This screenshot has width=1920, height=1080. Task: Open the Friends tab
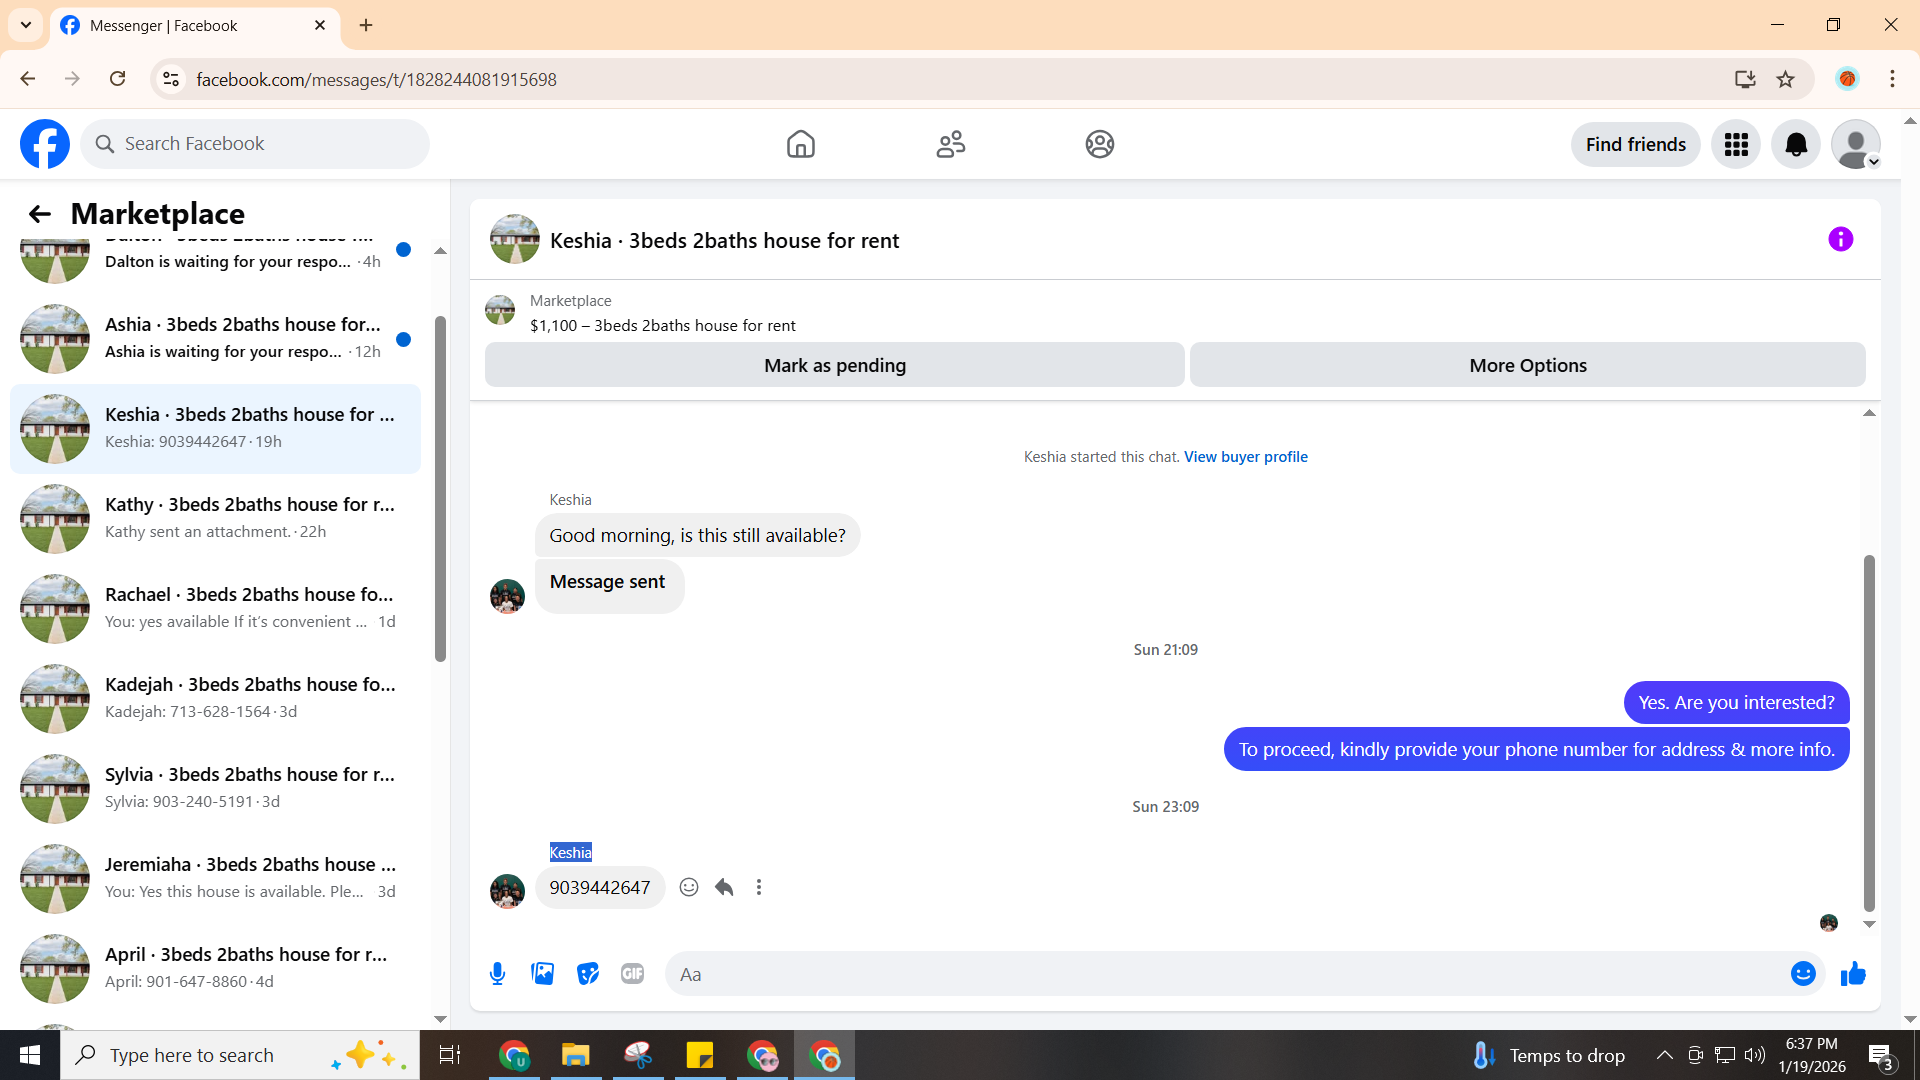click(950, 145)
